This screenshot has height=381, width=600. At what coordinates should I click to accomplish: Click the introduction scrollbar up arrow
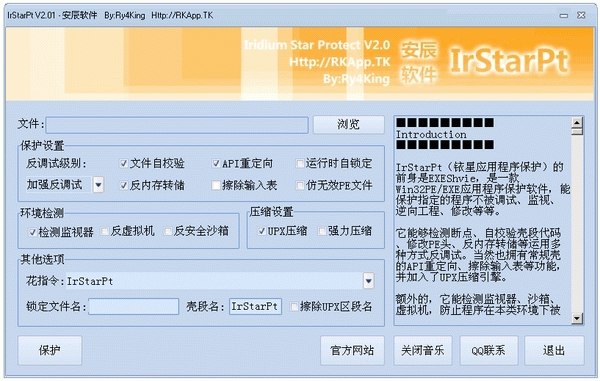coord(577,122)
